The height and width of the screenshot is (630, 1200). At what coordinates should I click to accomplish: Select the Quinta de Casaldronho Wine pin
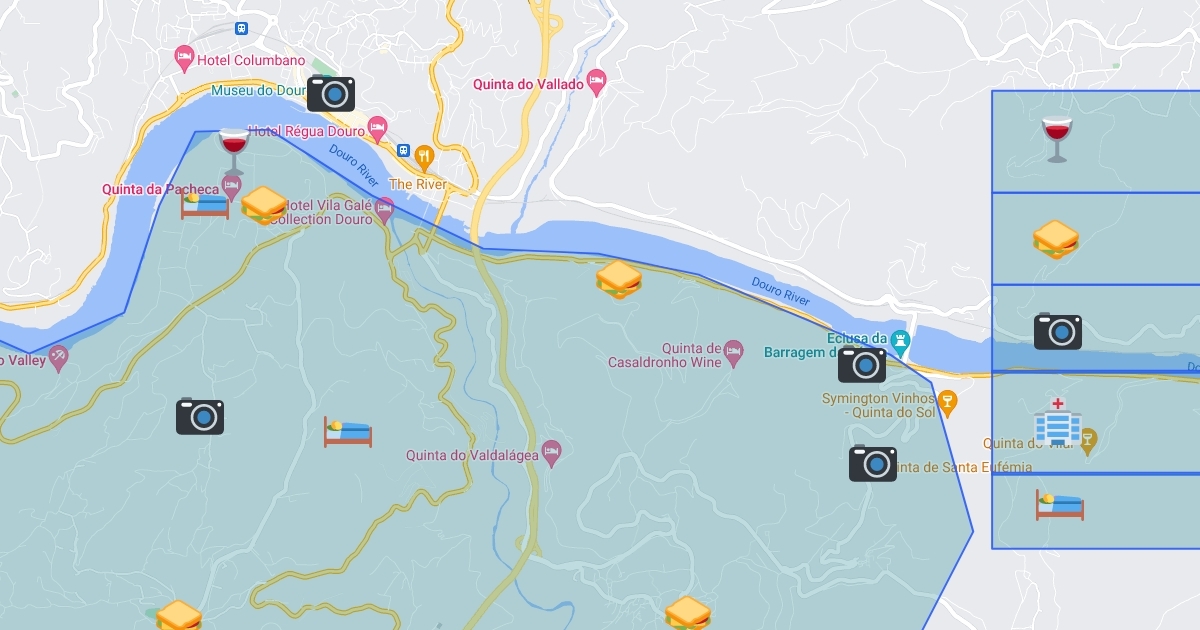coord(734,352)
